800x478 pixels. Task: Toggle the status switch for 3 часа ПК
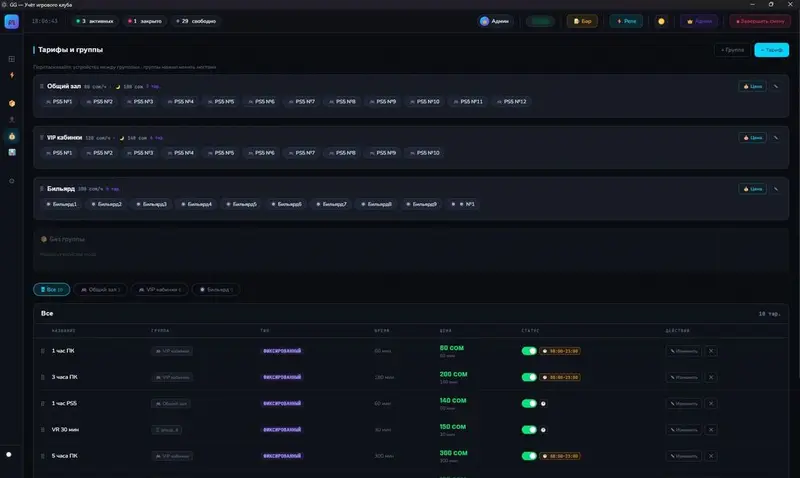pyautogui.click(x=529, y=377)
